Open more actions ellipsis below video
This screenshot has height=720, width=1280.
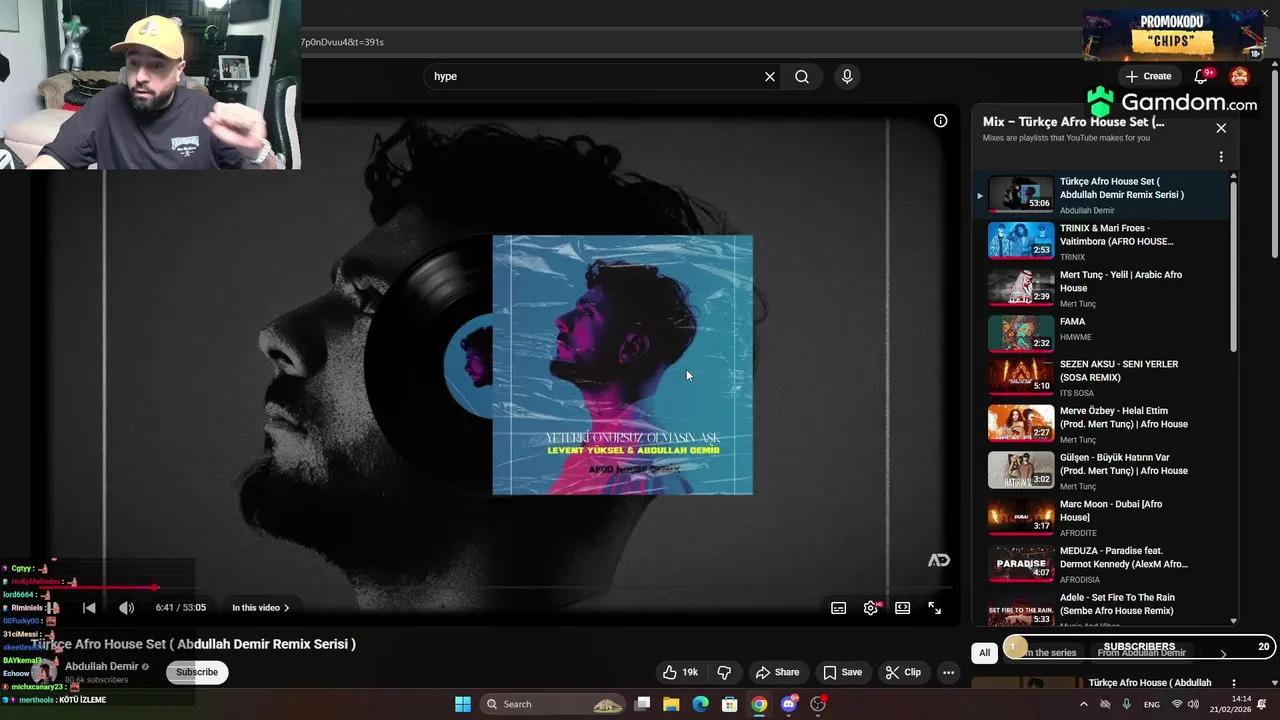point(948,672)
